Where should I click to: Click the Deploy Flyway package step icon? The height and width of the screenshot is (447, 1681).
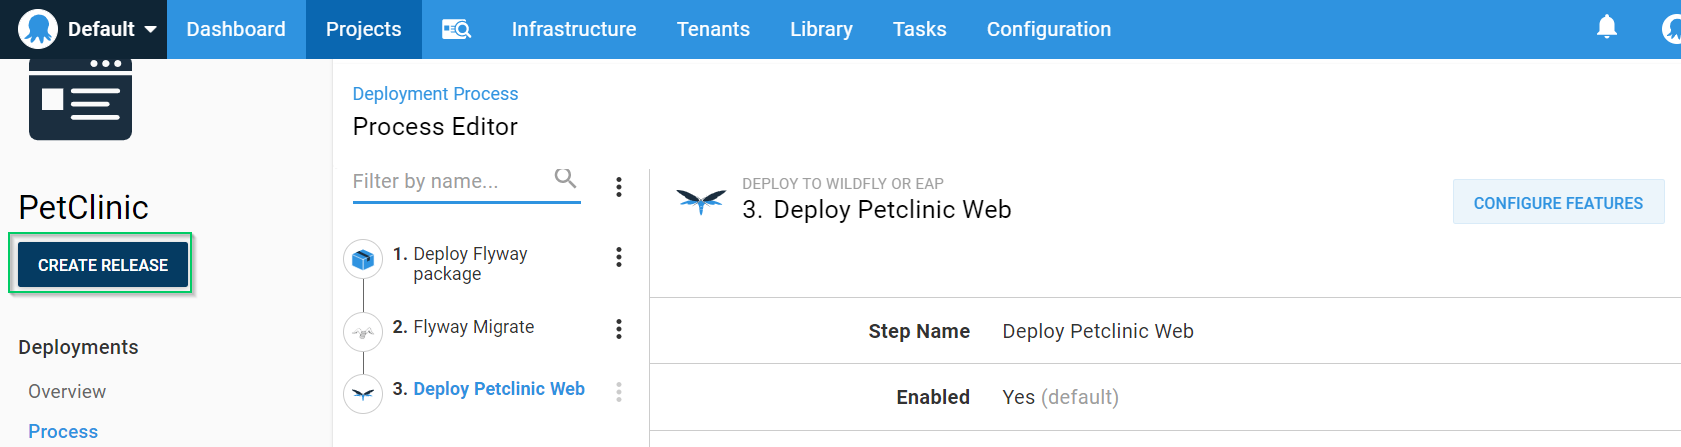point(363,260)
